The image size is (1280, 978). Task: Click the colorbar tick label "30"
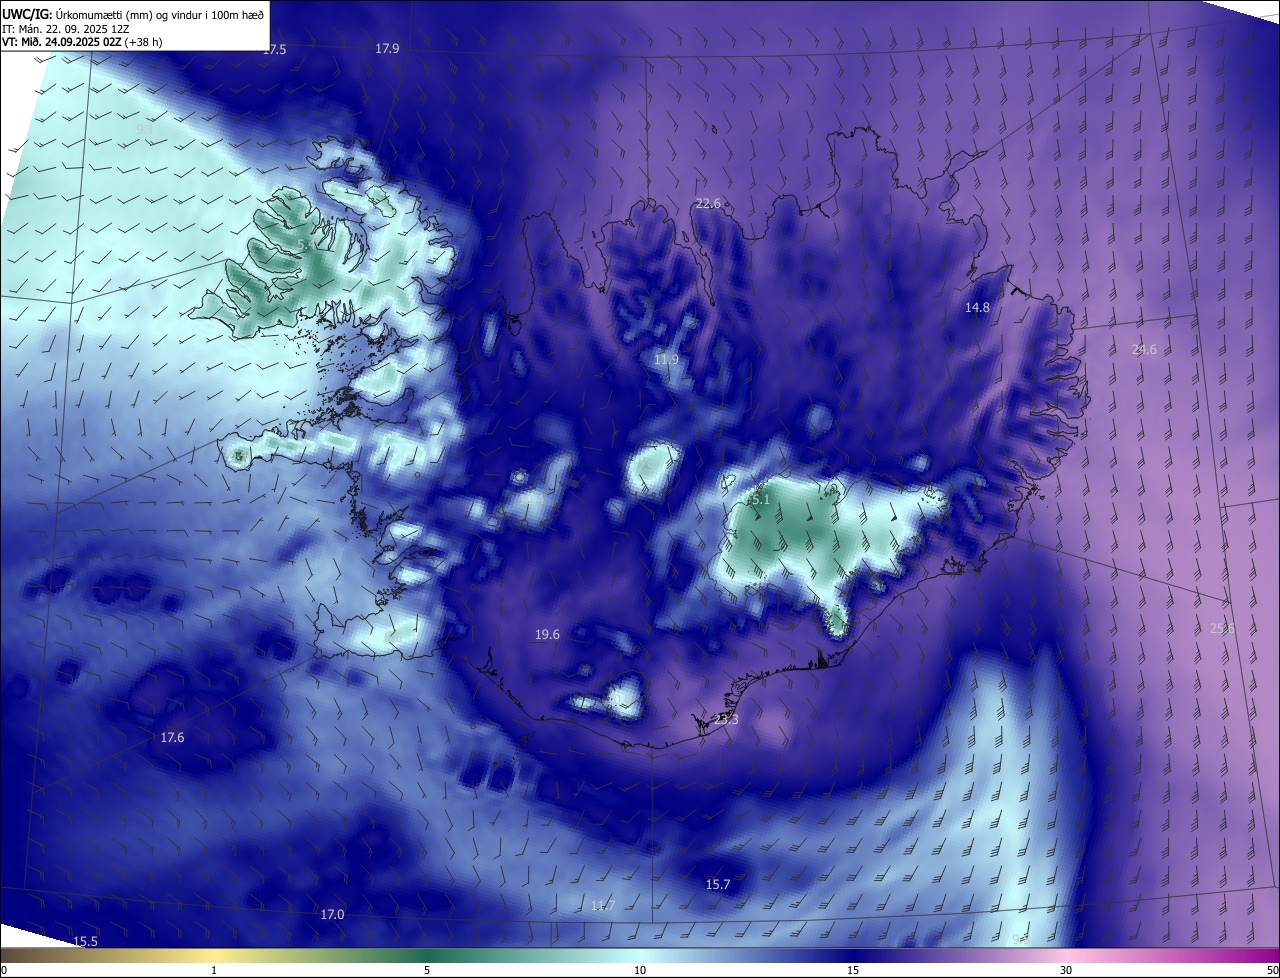(1066, 970)
